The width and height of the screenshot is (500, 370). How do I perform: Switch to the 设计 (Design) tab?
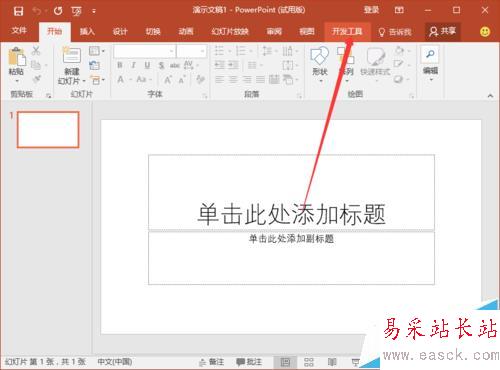[120, 32]
